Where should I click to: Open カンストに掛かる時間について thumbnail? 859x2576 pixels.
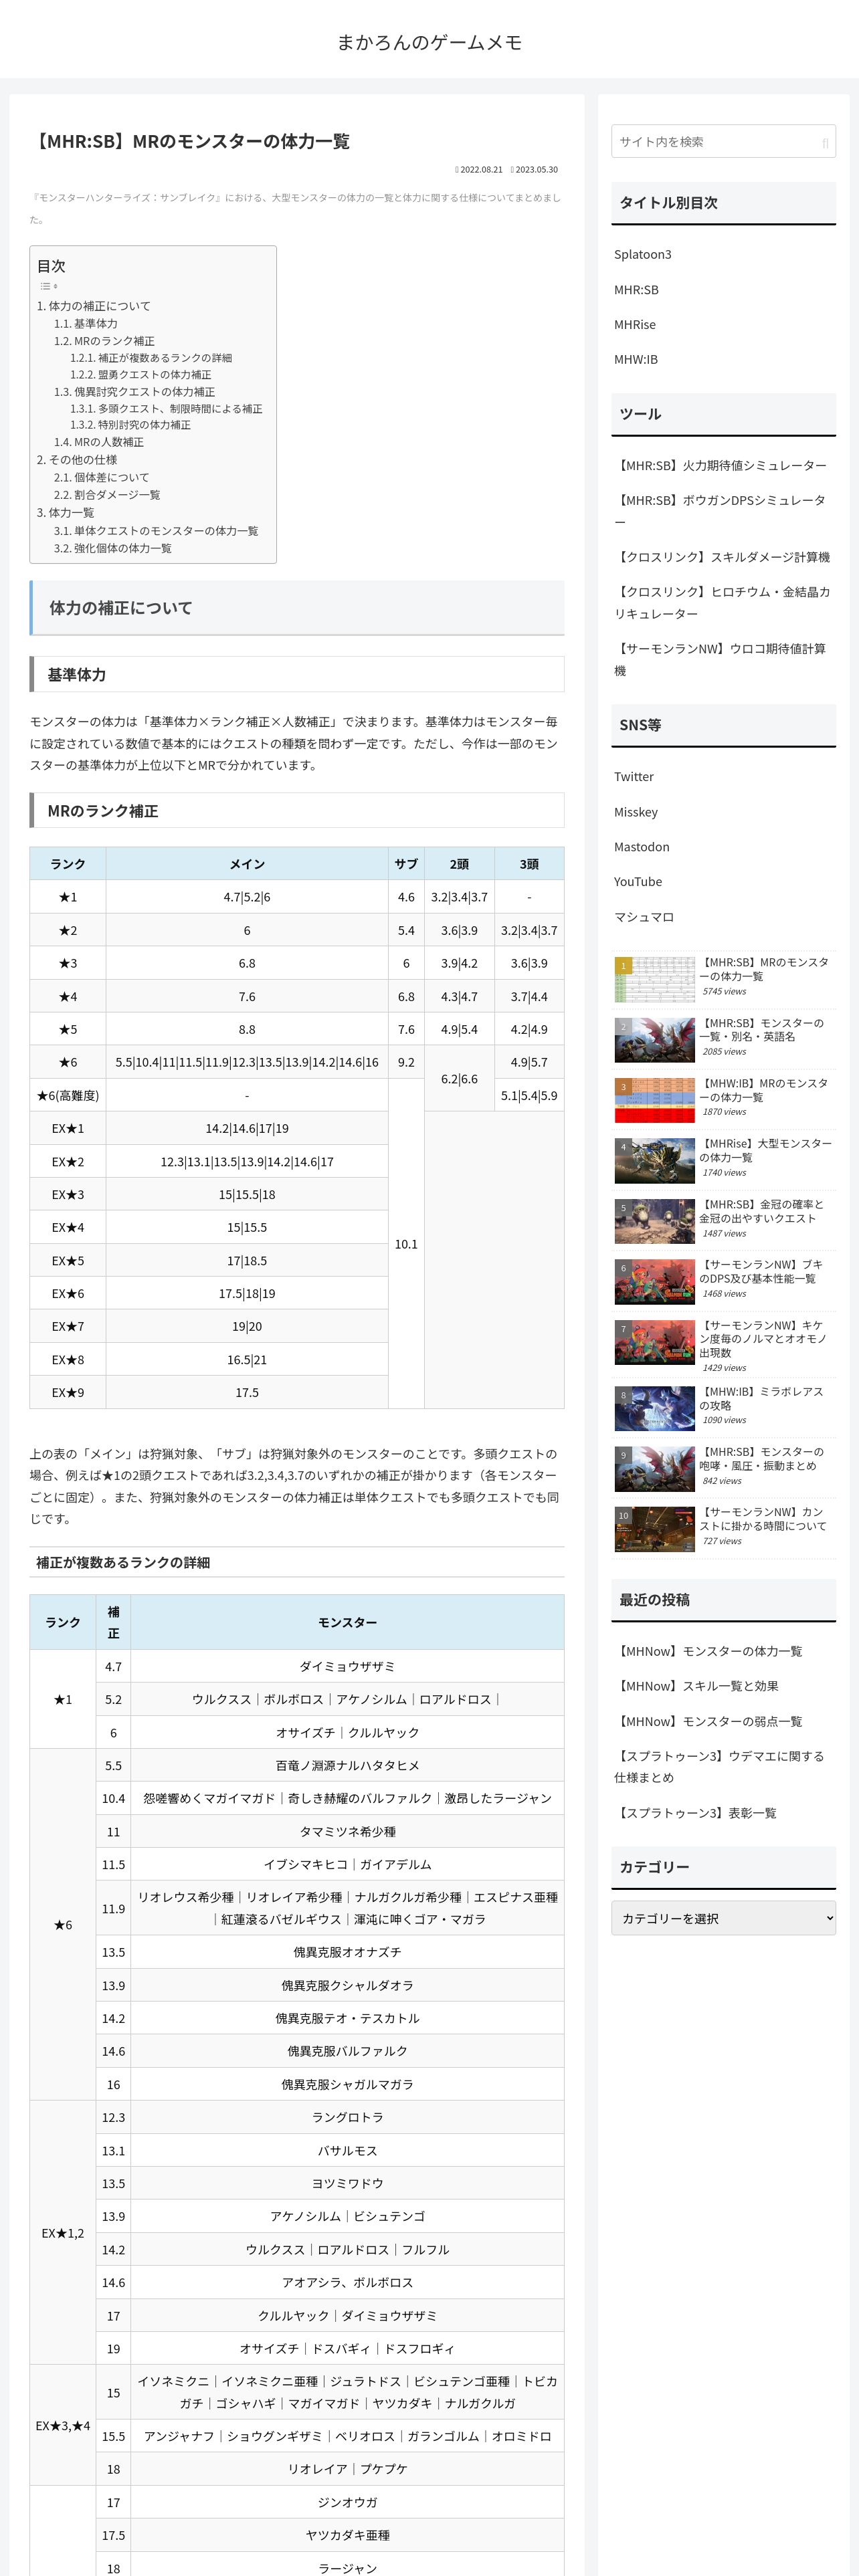click(x=654, y=1529)
